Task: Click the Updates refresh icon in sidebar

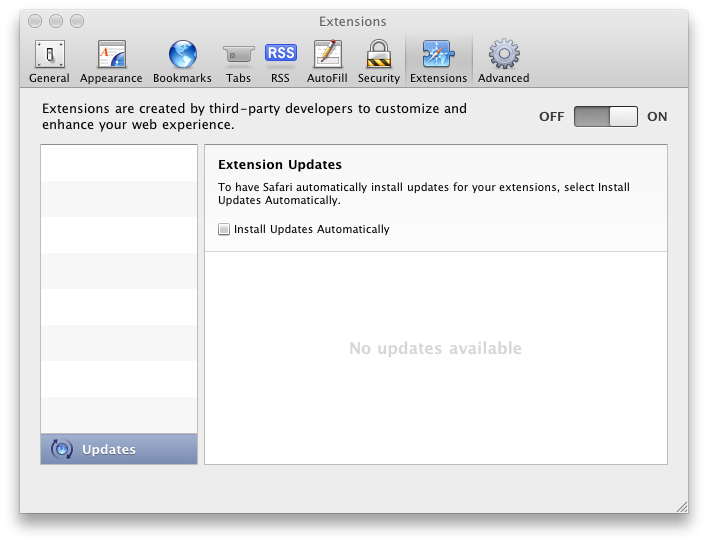Action: coord(62,449)
